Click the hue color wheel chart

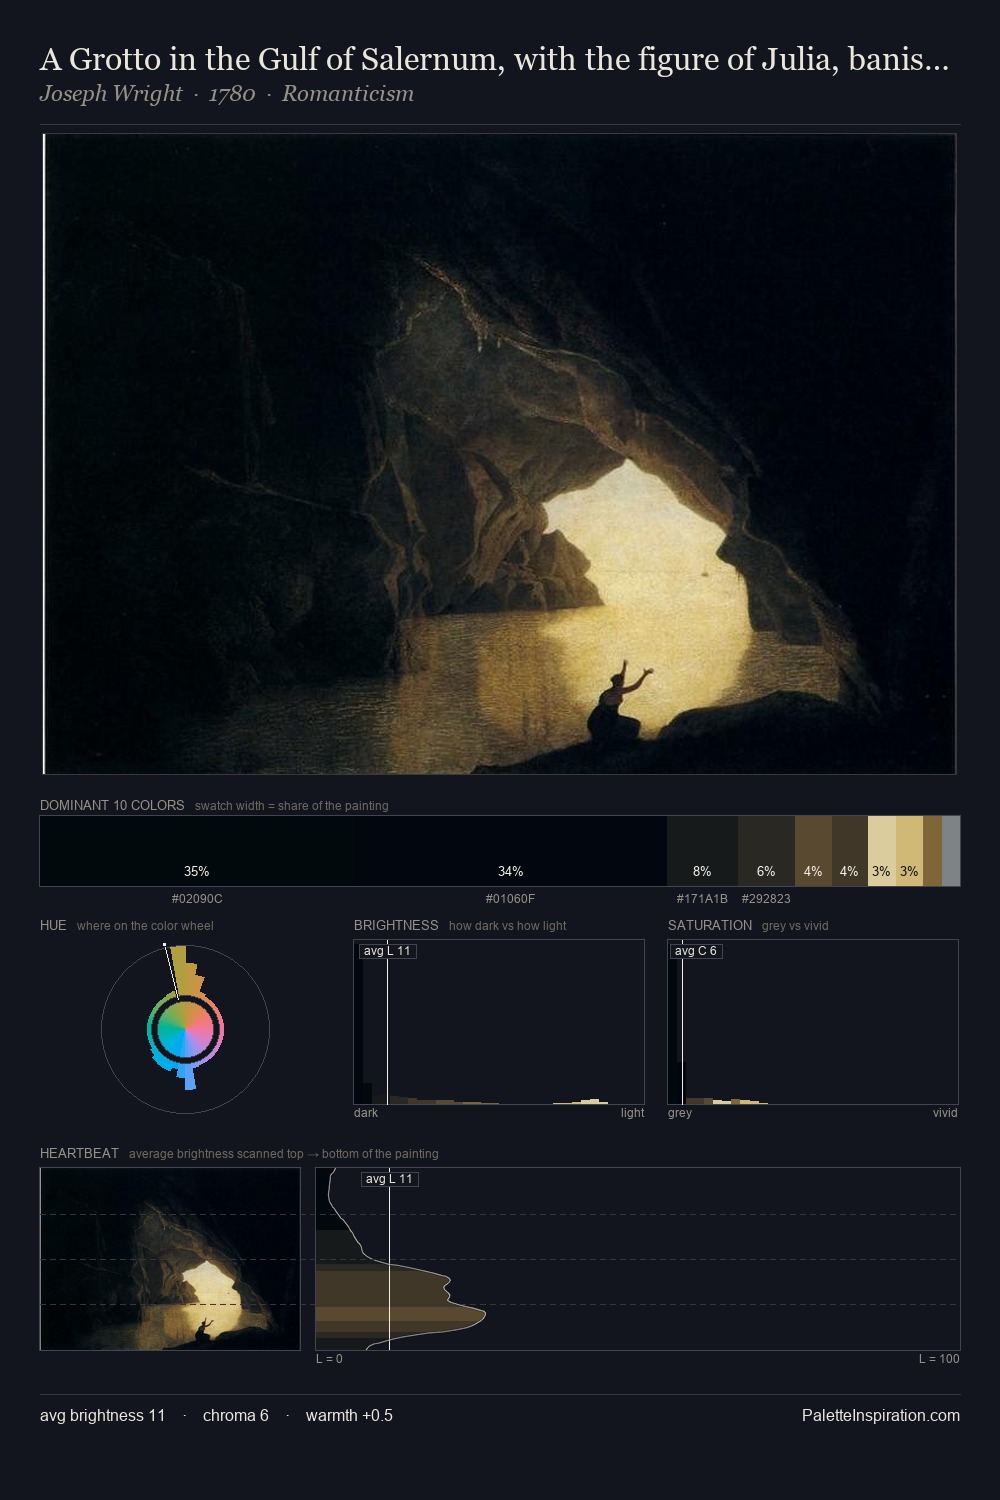pos(185,1029)
